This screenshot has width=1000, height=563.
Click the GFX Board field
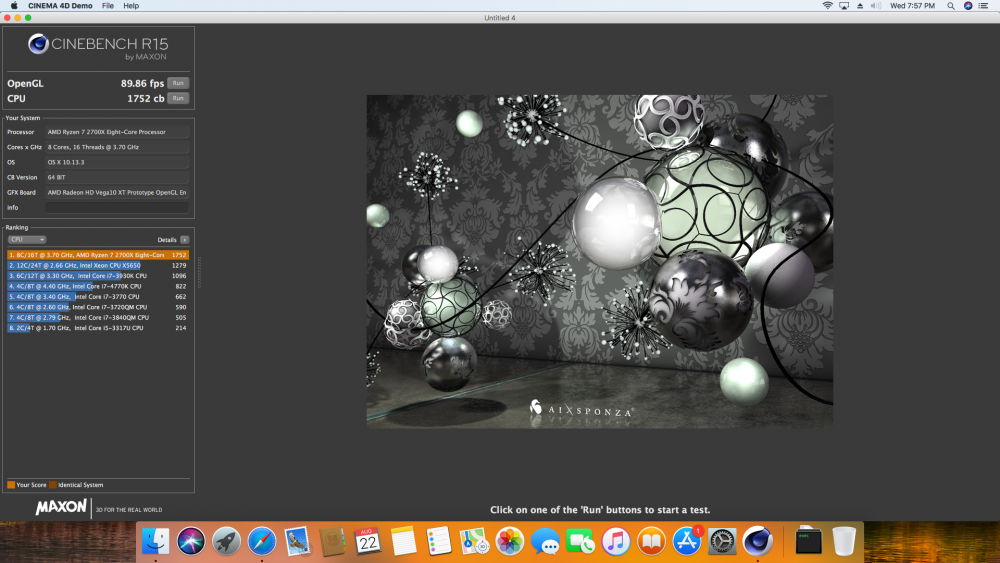pyautogui.click(x=117, y=193)
